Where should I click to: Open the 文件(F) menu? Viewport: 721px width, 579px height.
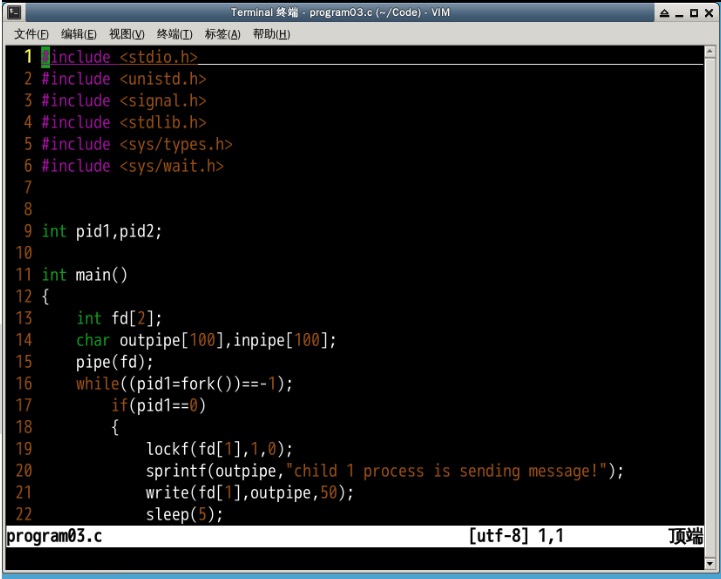pyautogui.click(x=31, y=34)
